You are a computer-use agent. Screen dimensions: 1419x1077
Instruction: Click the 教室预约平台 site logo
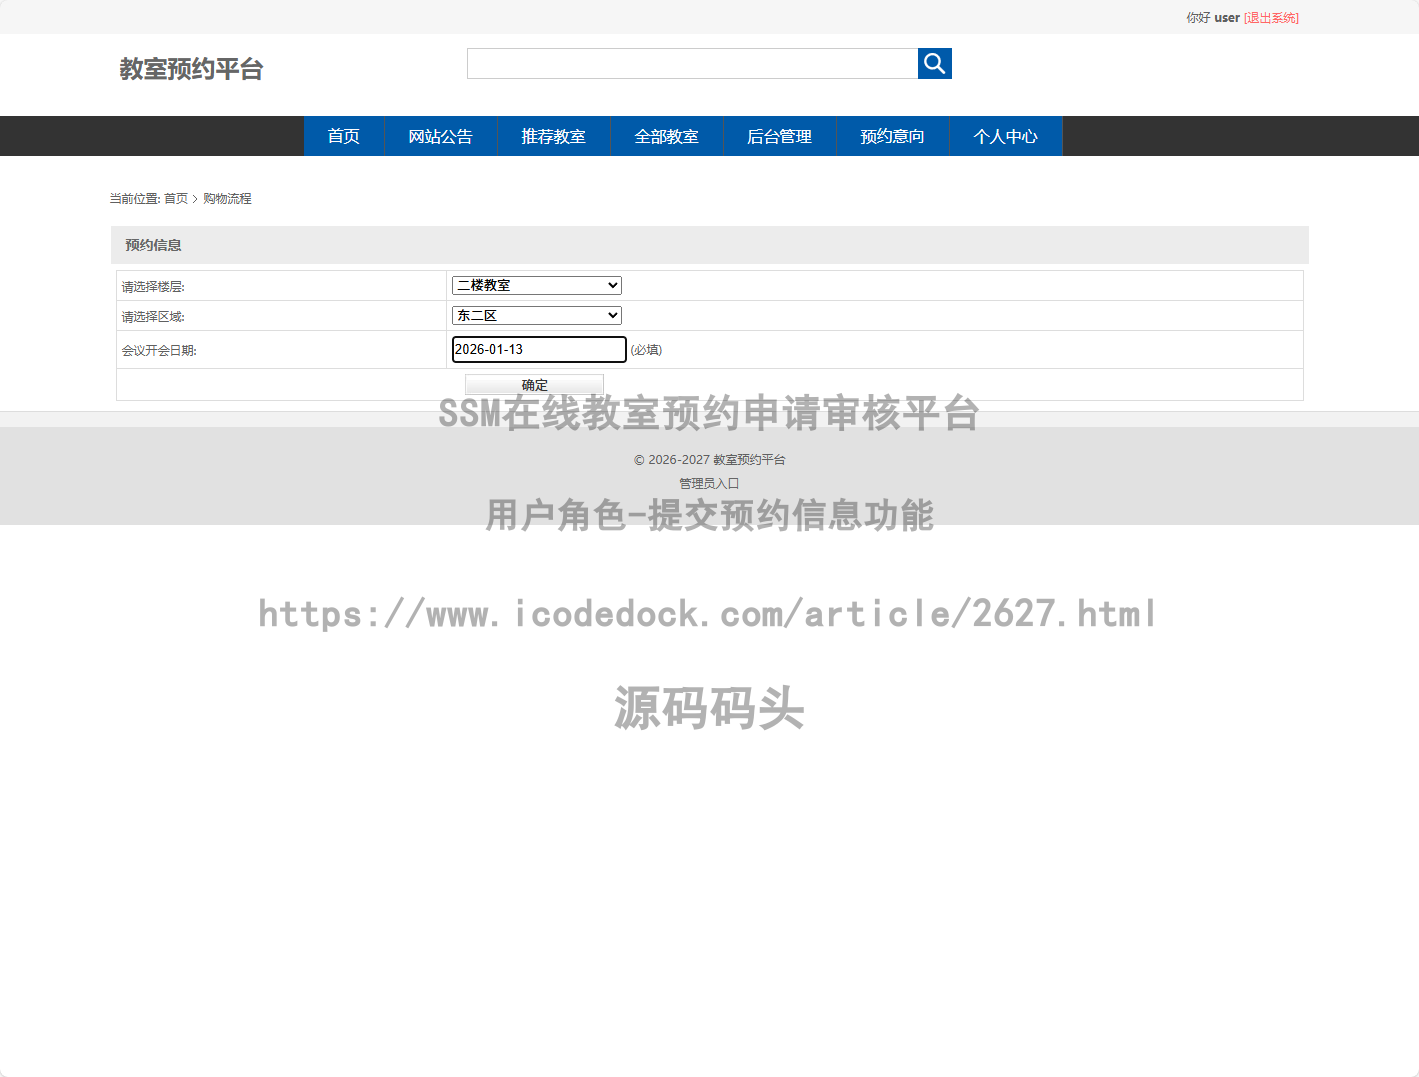191,68
